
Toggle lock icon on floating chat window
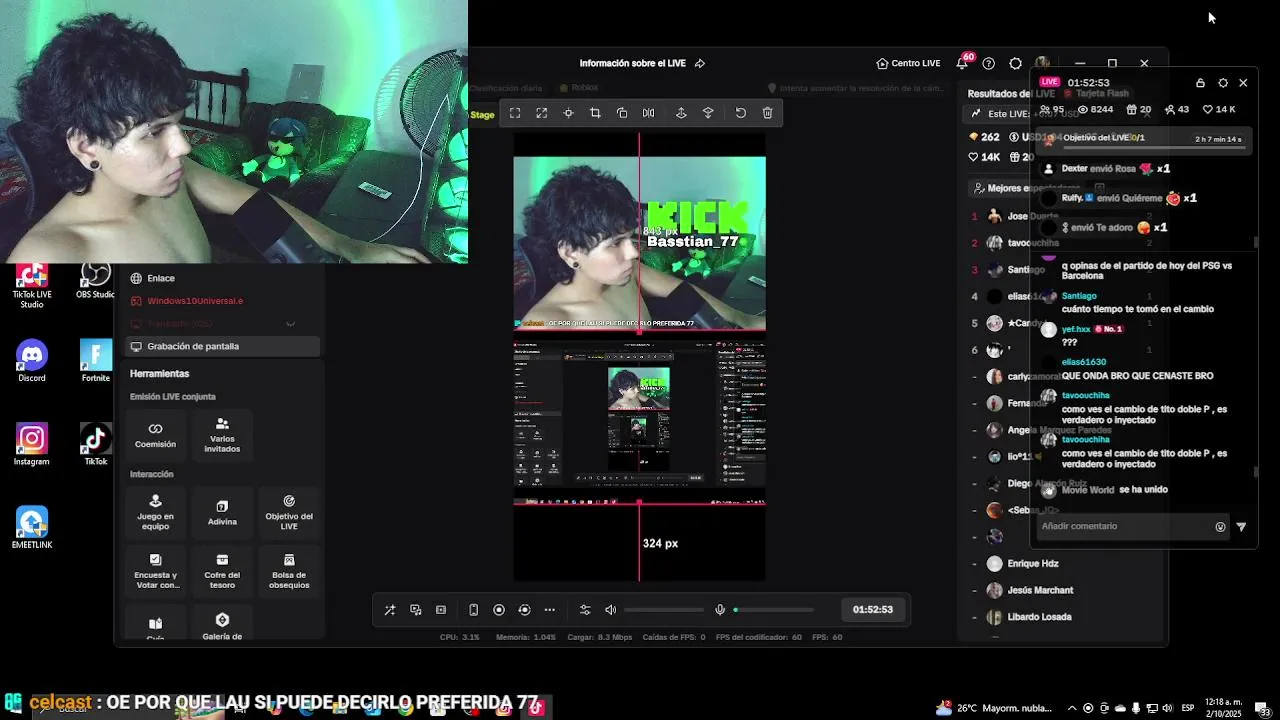coord(1200,83)
